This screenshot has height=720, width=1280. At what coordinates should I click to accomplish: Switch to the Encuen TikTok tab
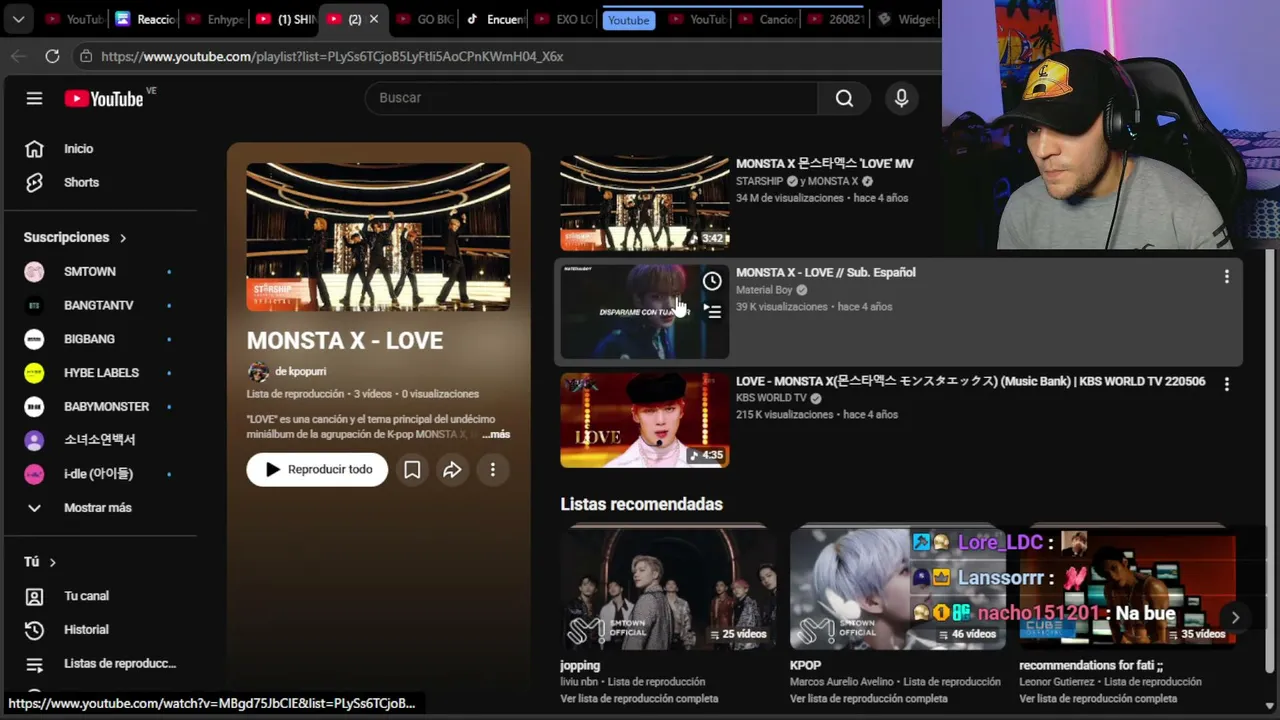coord(495,19)
